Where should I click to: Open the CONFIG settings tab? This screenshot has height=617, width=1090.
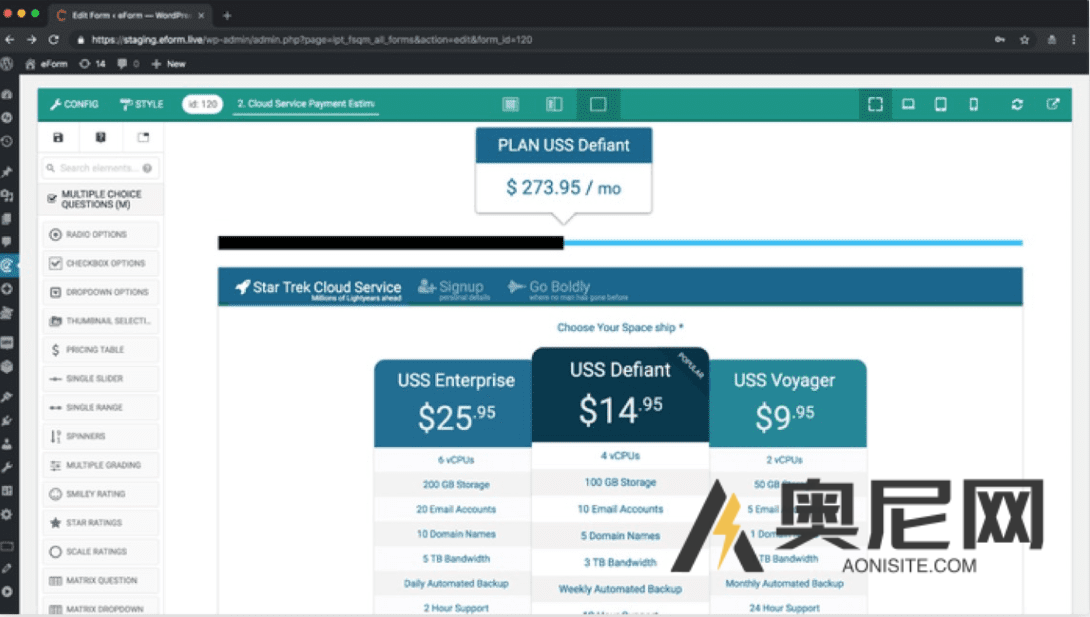[74, 104]
